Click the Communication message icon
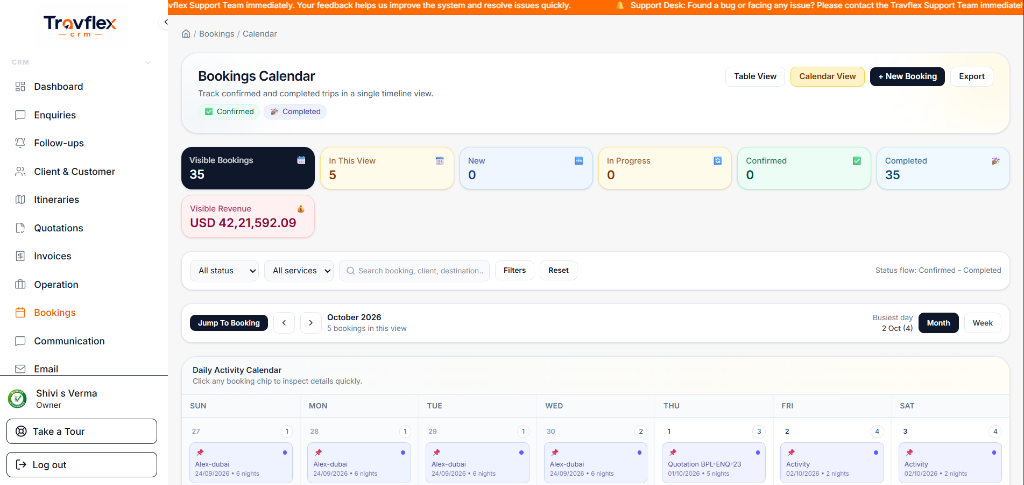The width and height of the screenshot is (1024, 485). (x=20, y=341)
